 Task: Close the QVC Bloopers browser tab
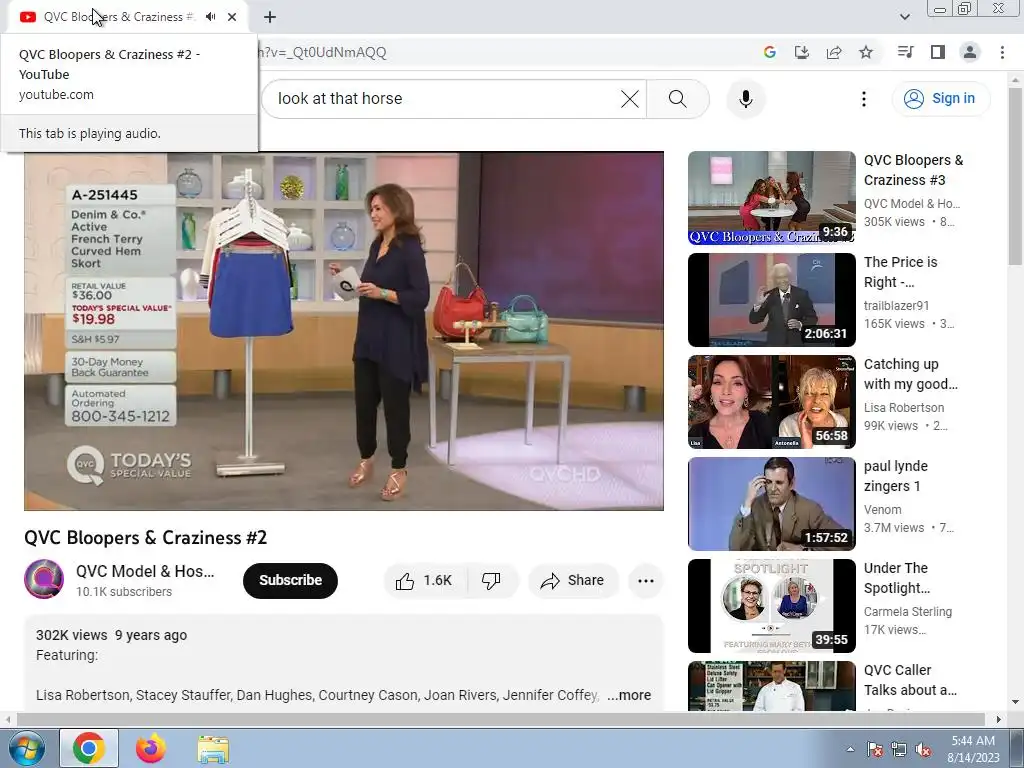pyautogui.click(x=232, y=17)
